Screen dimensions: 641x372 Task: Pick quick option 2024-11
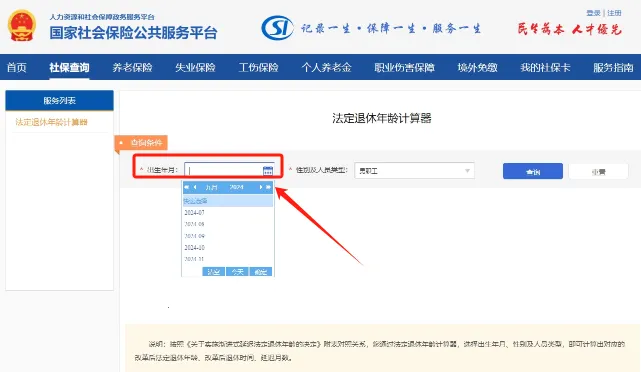coord(195,259)
